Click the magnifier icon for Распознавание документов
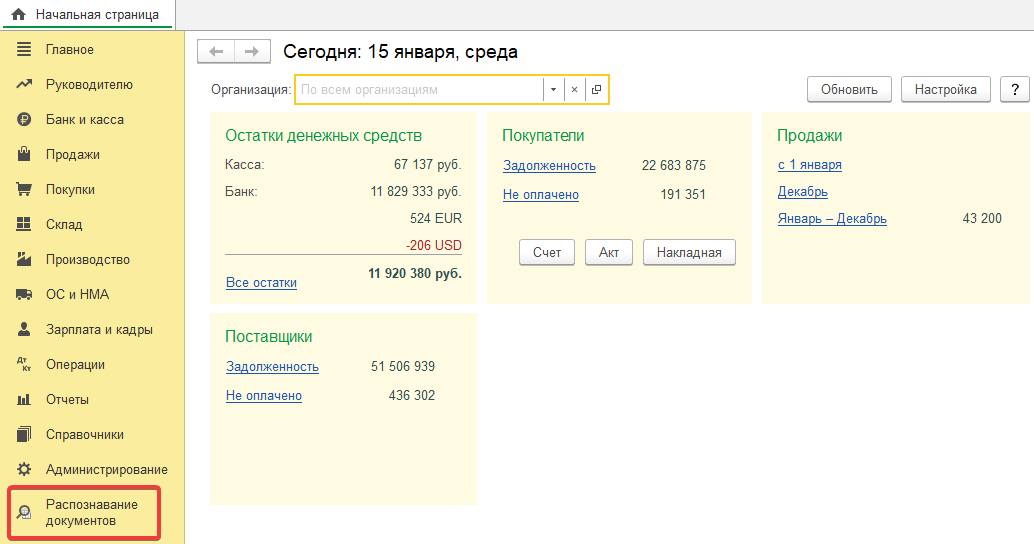1034x544 pixels. pyautogui.click(x=24, y=513)
